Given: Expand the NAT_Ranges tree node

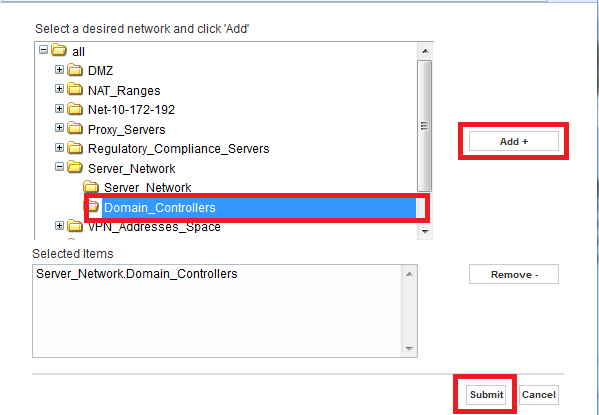Looking at the screenshot, I should tap(59, 89).
